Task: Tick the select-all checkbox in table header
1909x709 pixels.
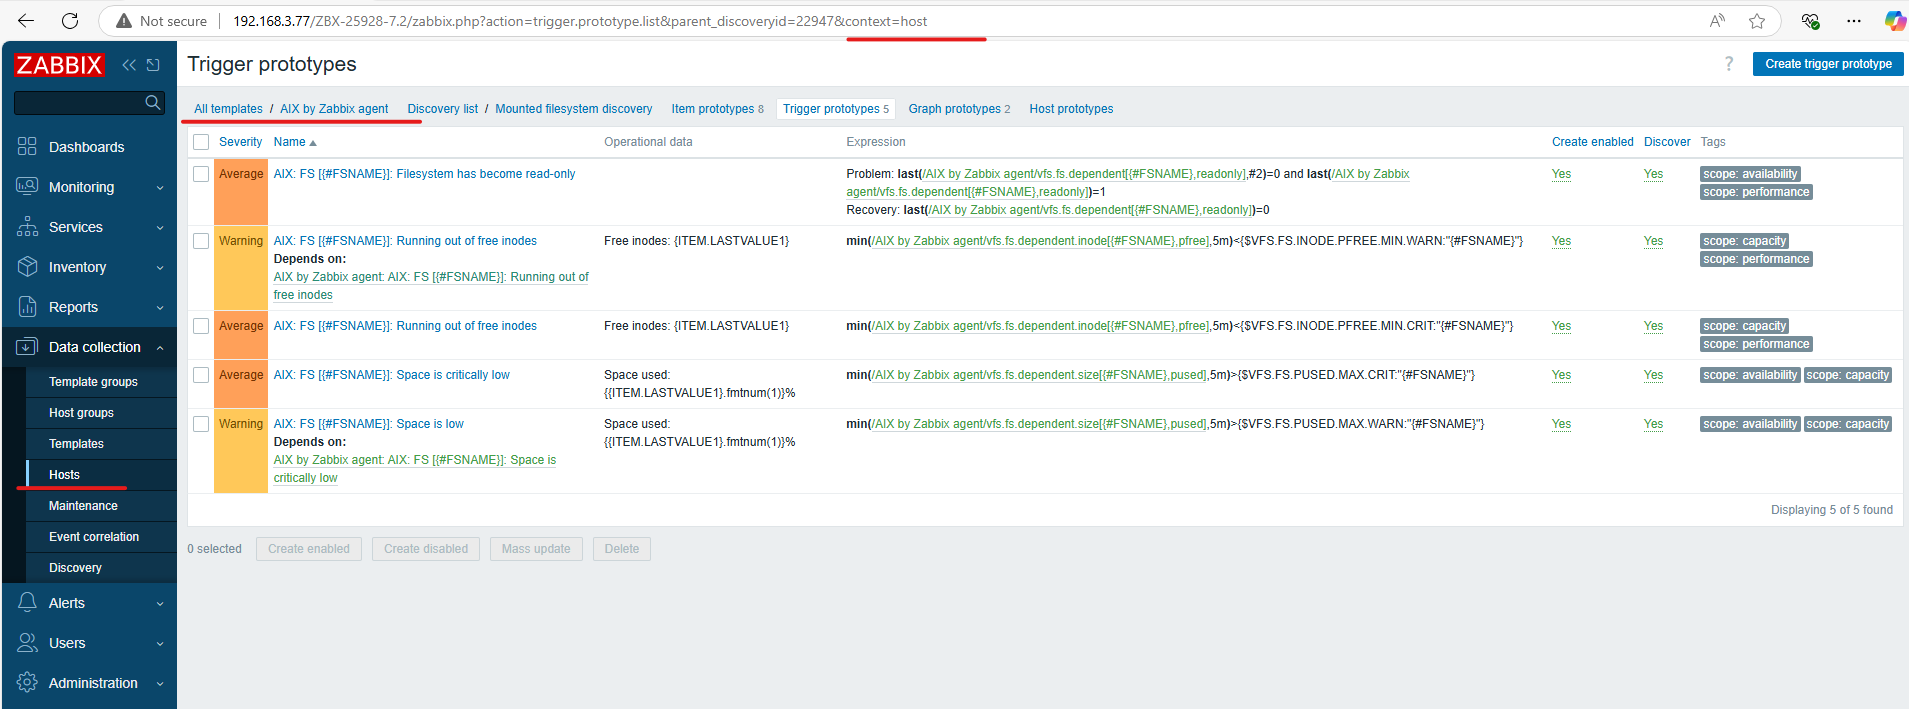Action: [201, 142]
